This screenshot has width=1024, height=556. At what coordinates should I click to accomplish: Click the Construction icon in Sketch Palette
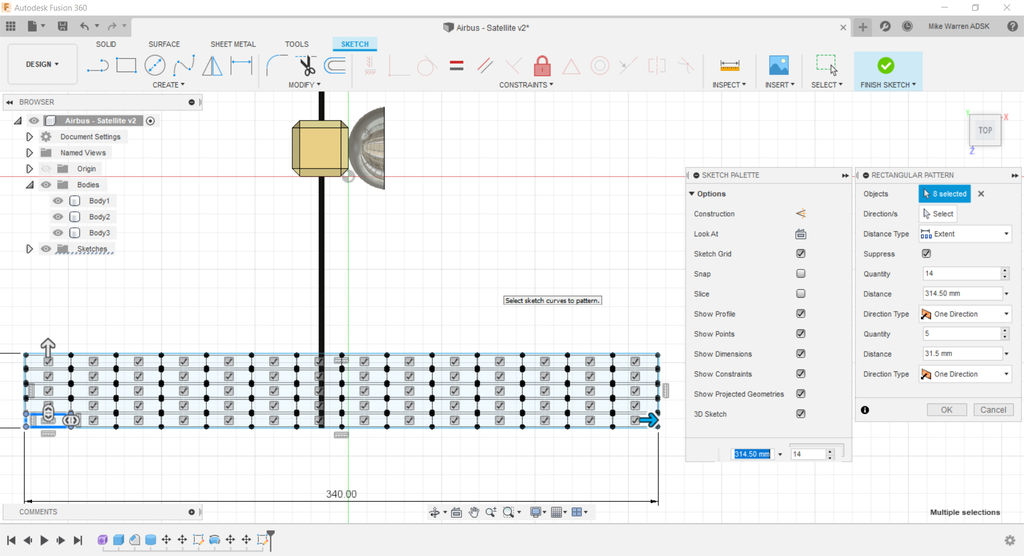click(800, 214)
